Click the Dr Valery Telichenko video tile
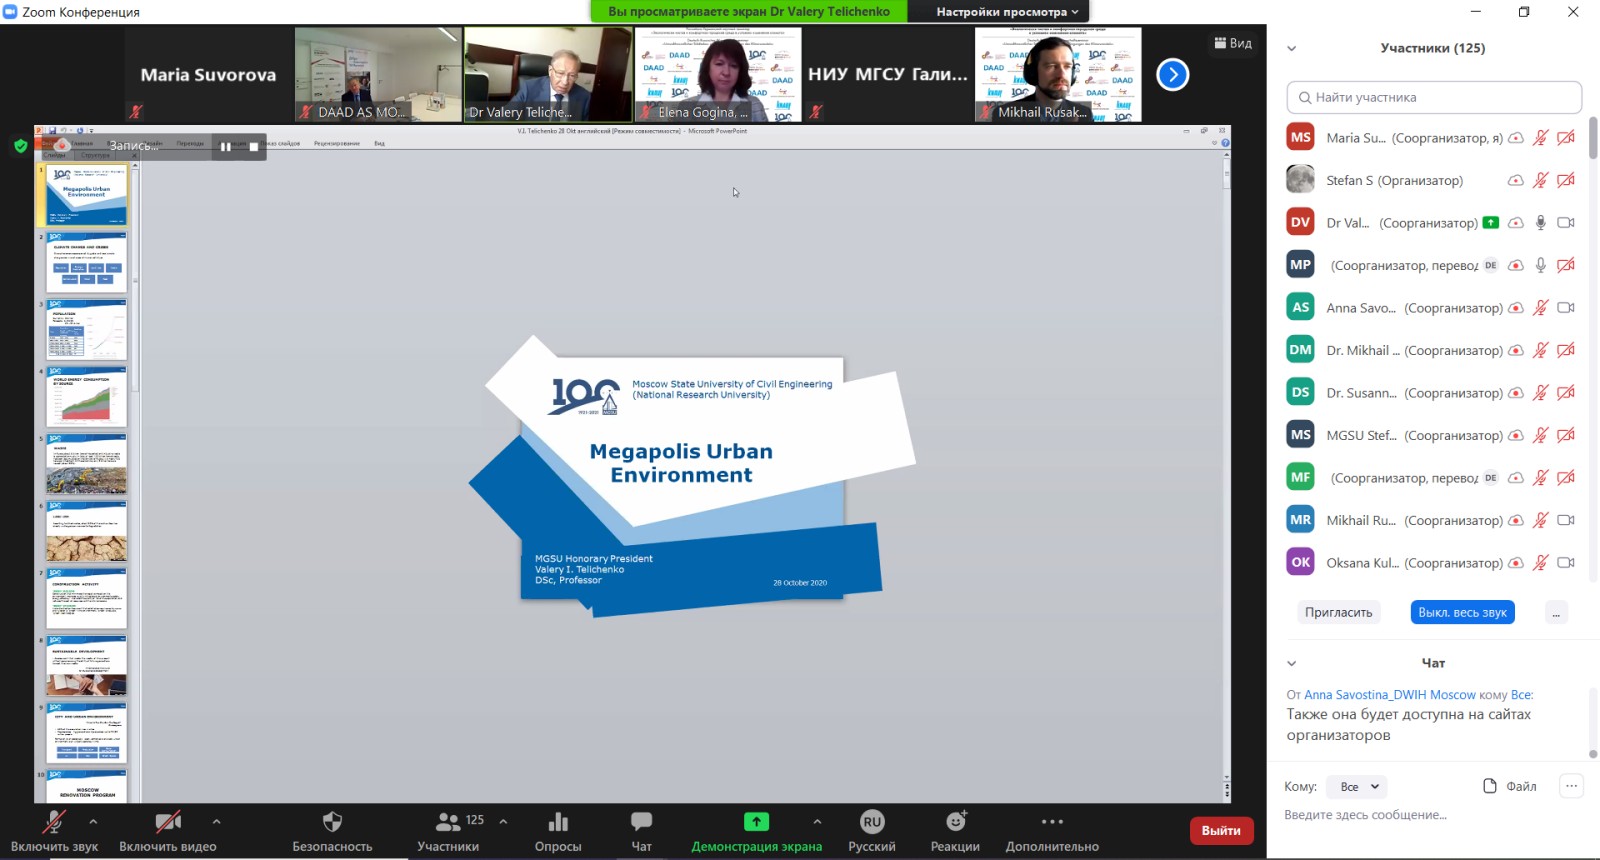Image resolution: width=1600 pixels, height=860 pixels. (548, 75)
